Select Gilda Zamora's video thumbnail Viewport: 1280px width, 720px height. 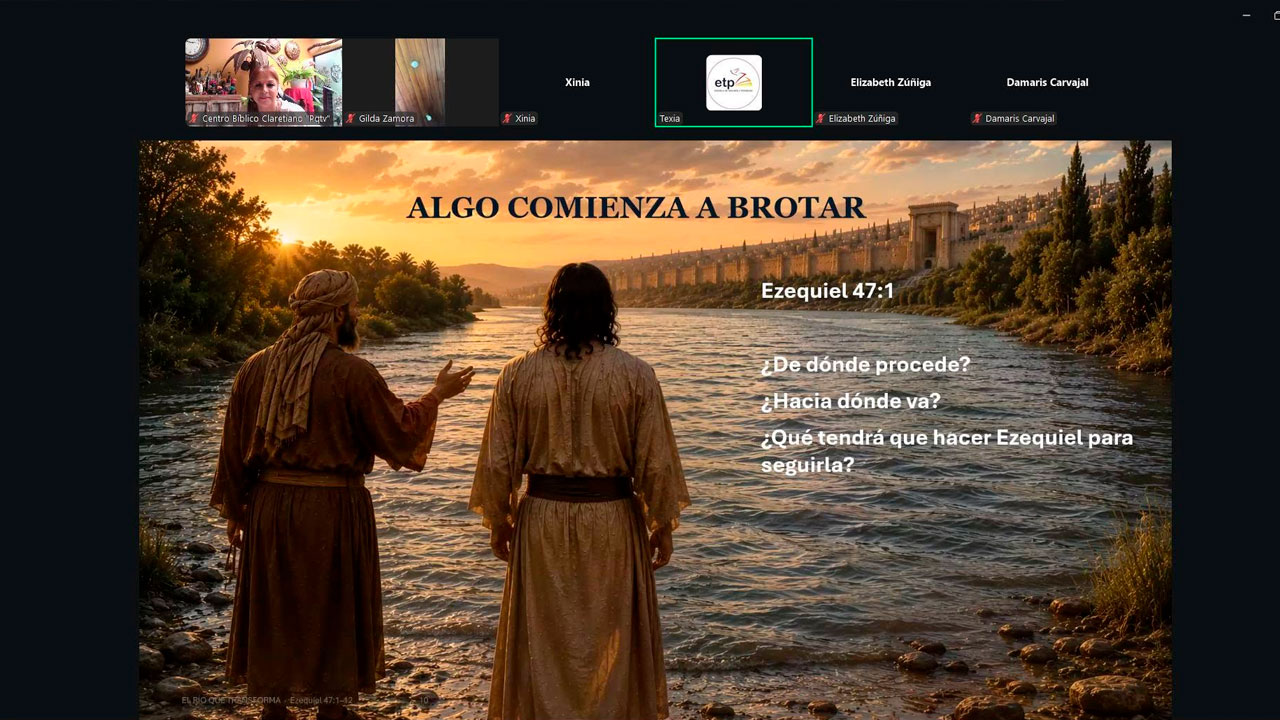tap(420, 82)
